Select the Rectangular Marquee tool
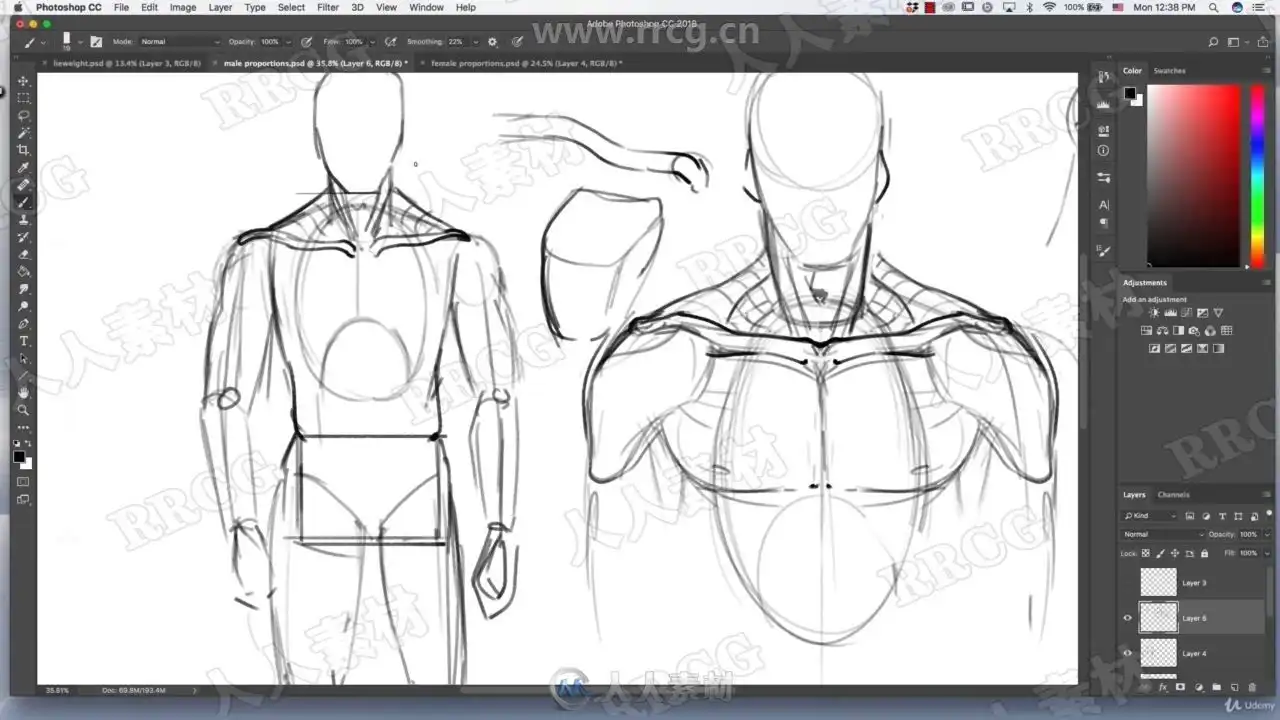The height and width of the screenshot is (720, 1280). (x=23, y=98)
